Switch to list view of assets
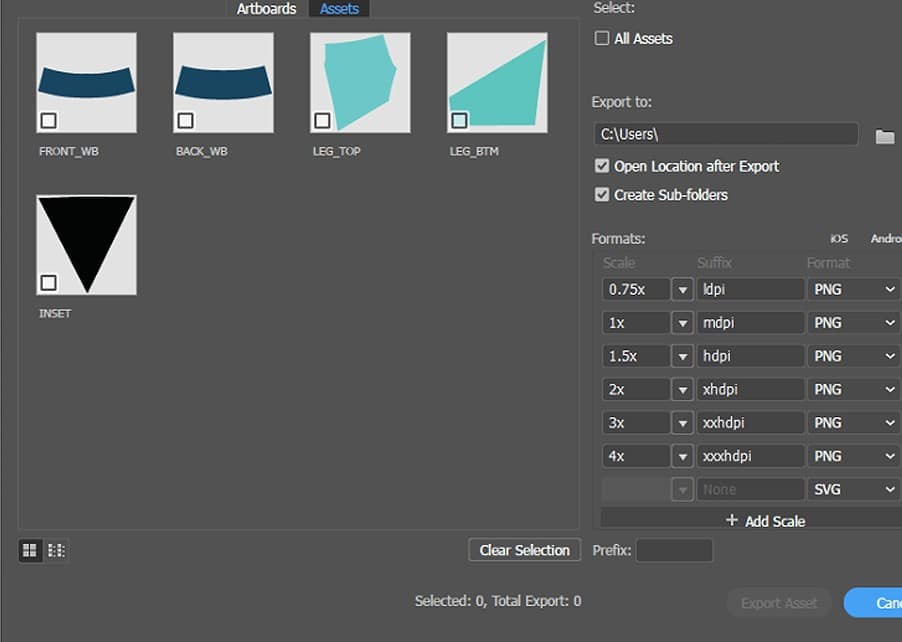 (56, 550)
